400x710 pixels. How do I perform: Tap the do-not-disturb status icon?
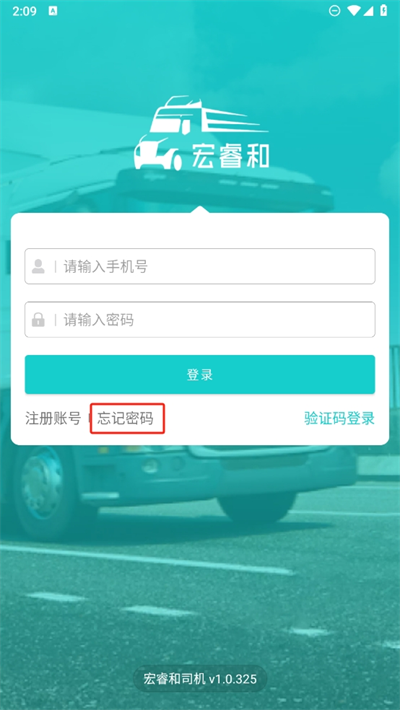334,11
